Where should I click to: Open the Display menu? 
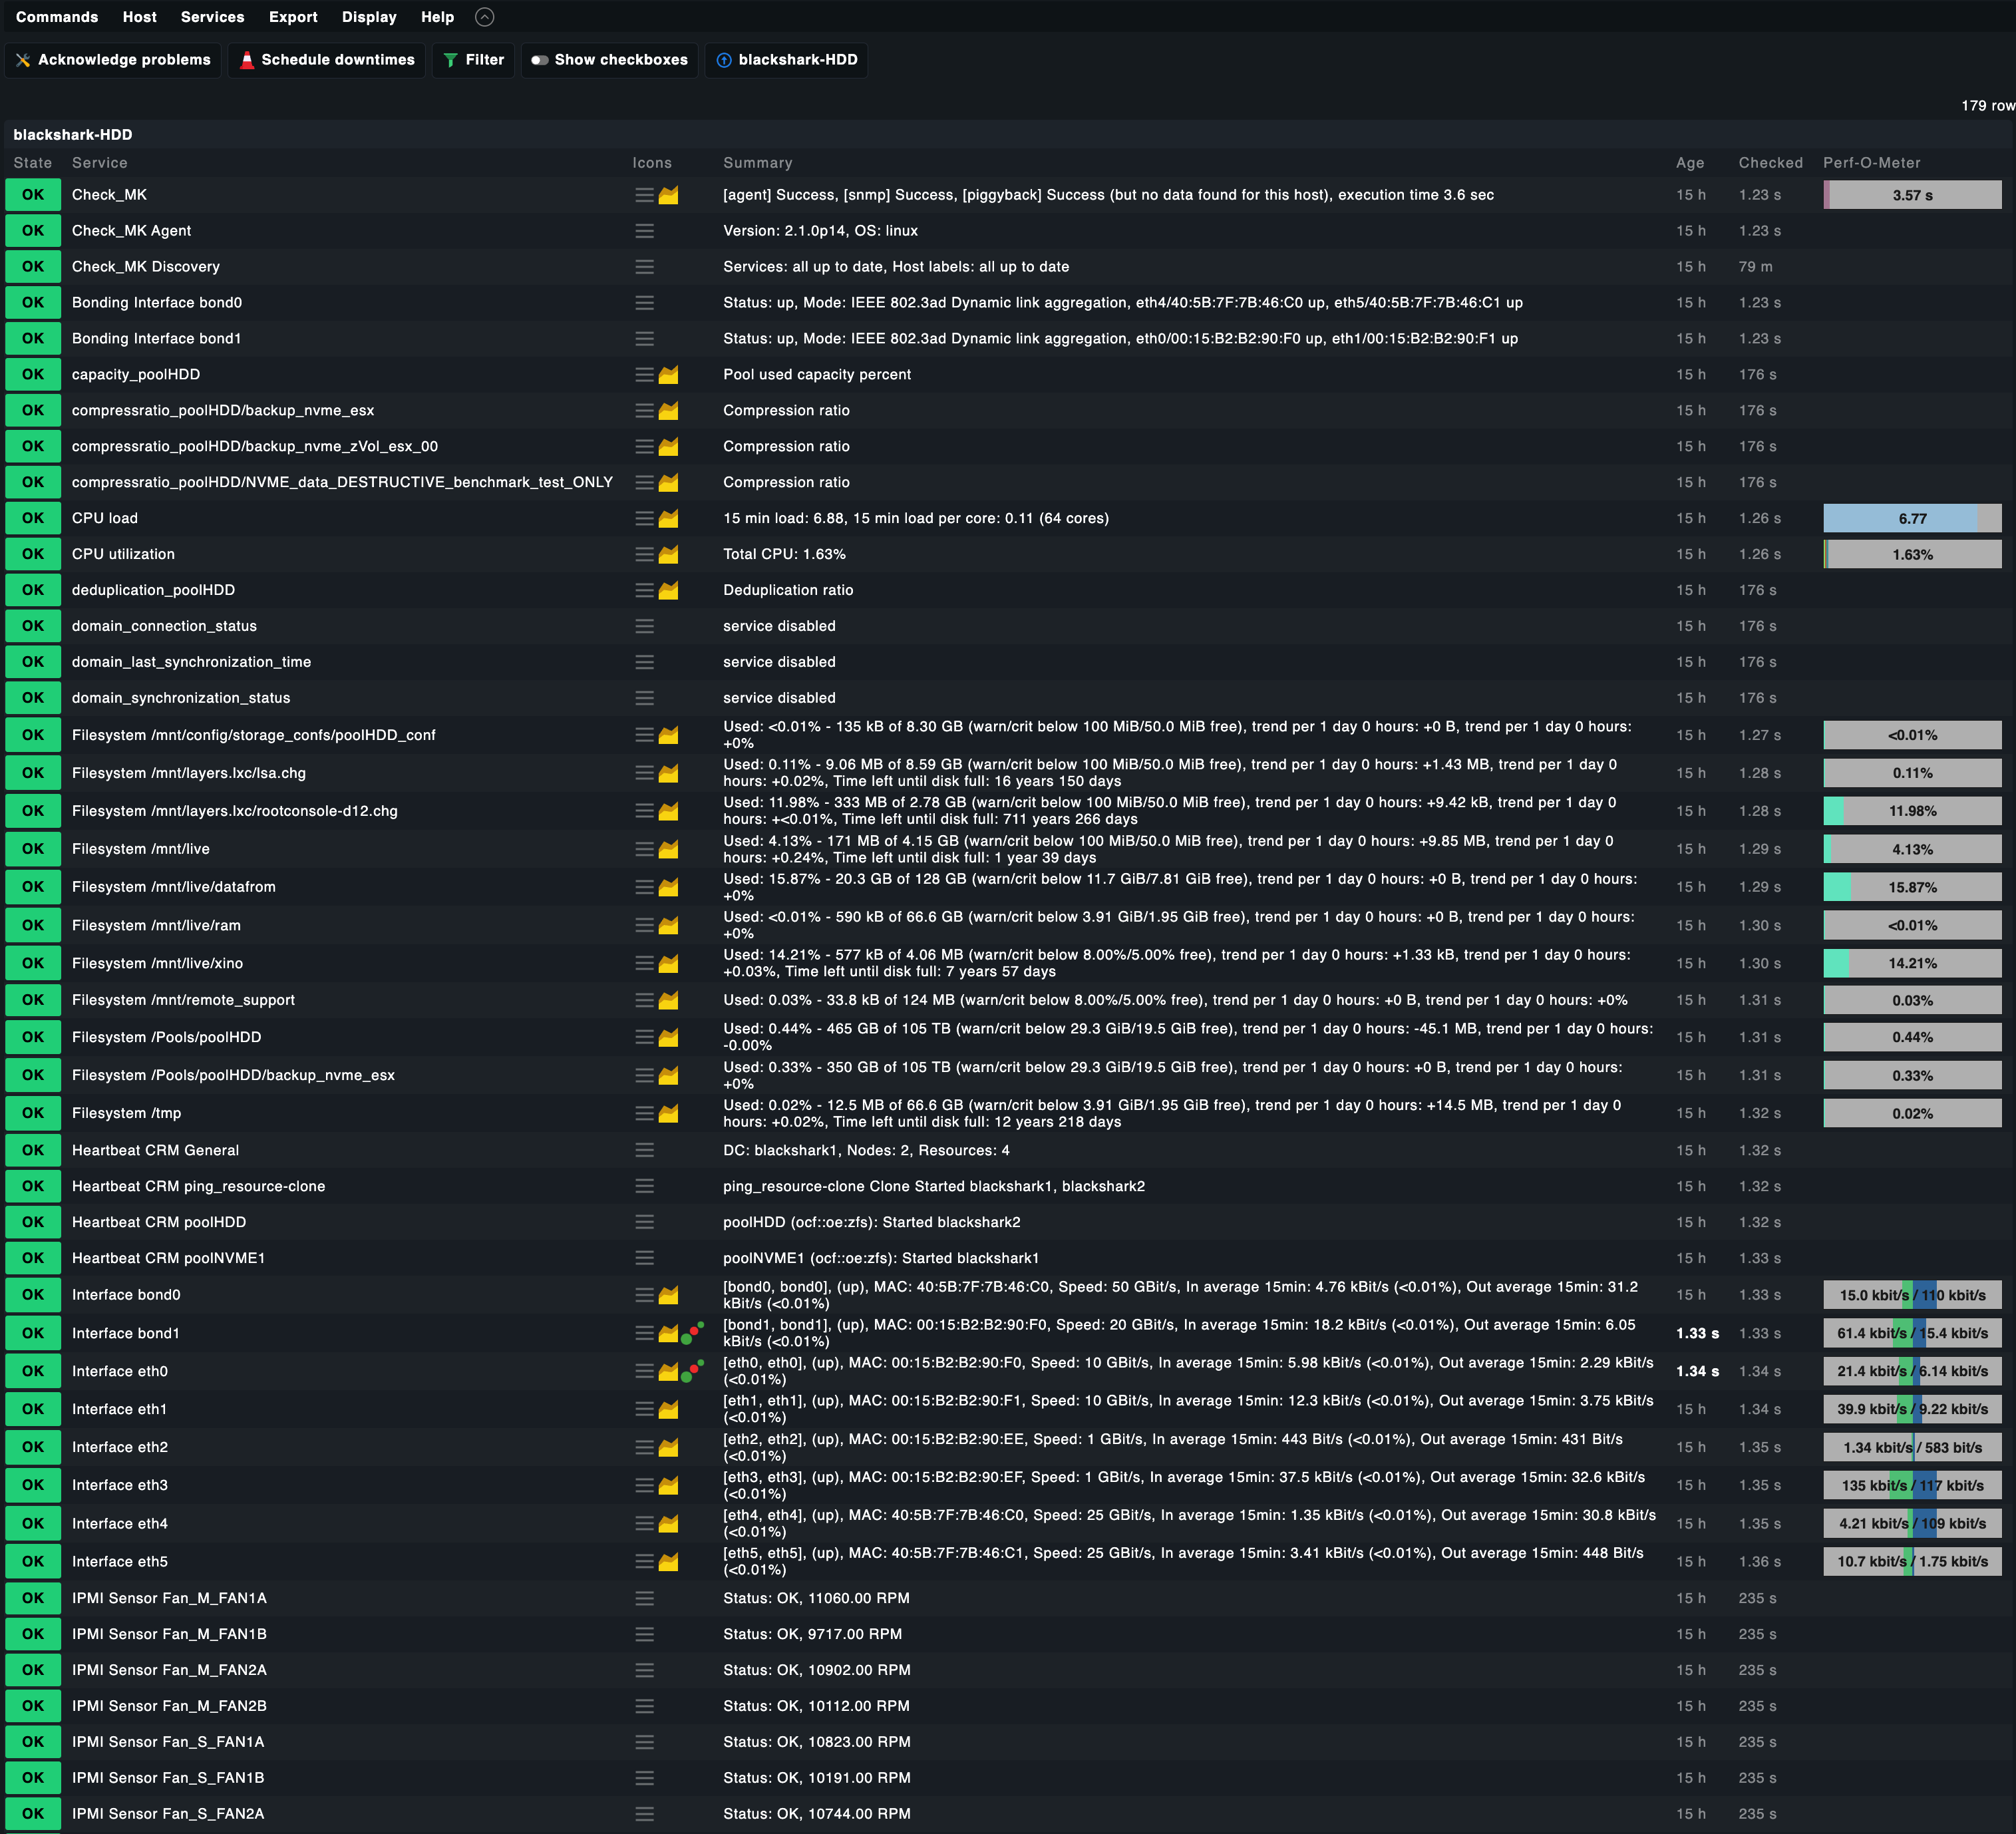[x=368, y=17]
